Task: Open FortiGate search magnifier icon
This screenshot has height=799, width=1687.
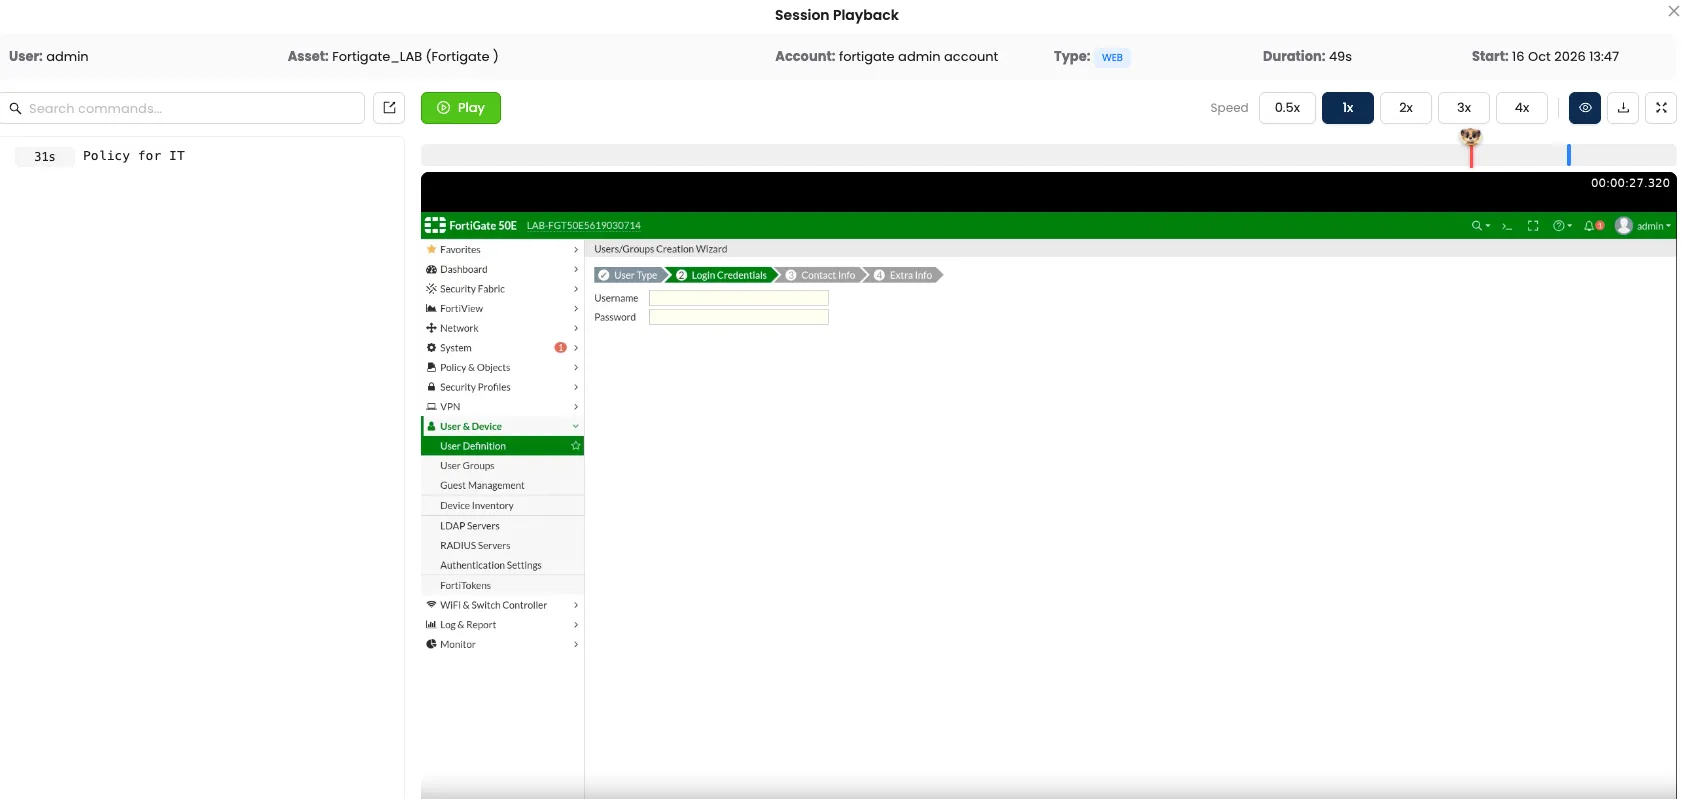Action: coord(1480,226)
